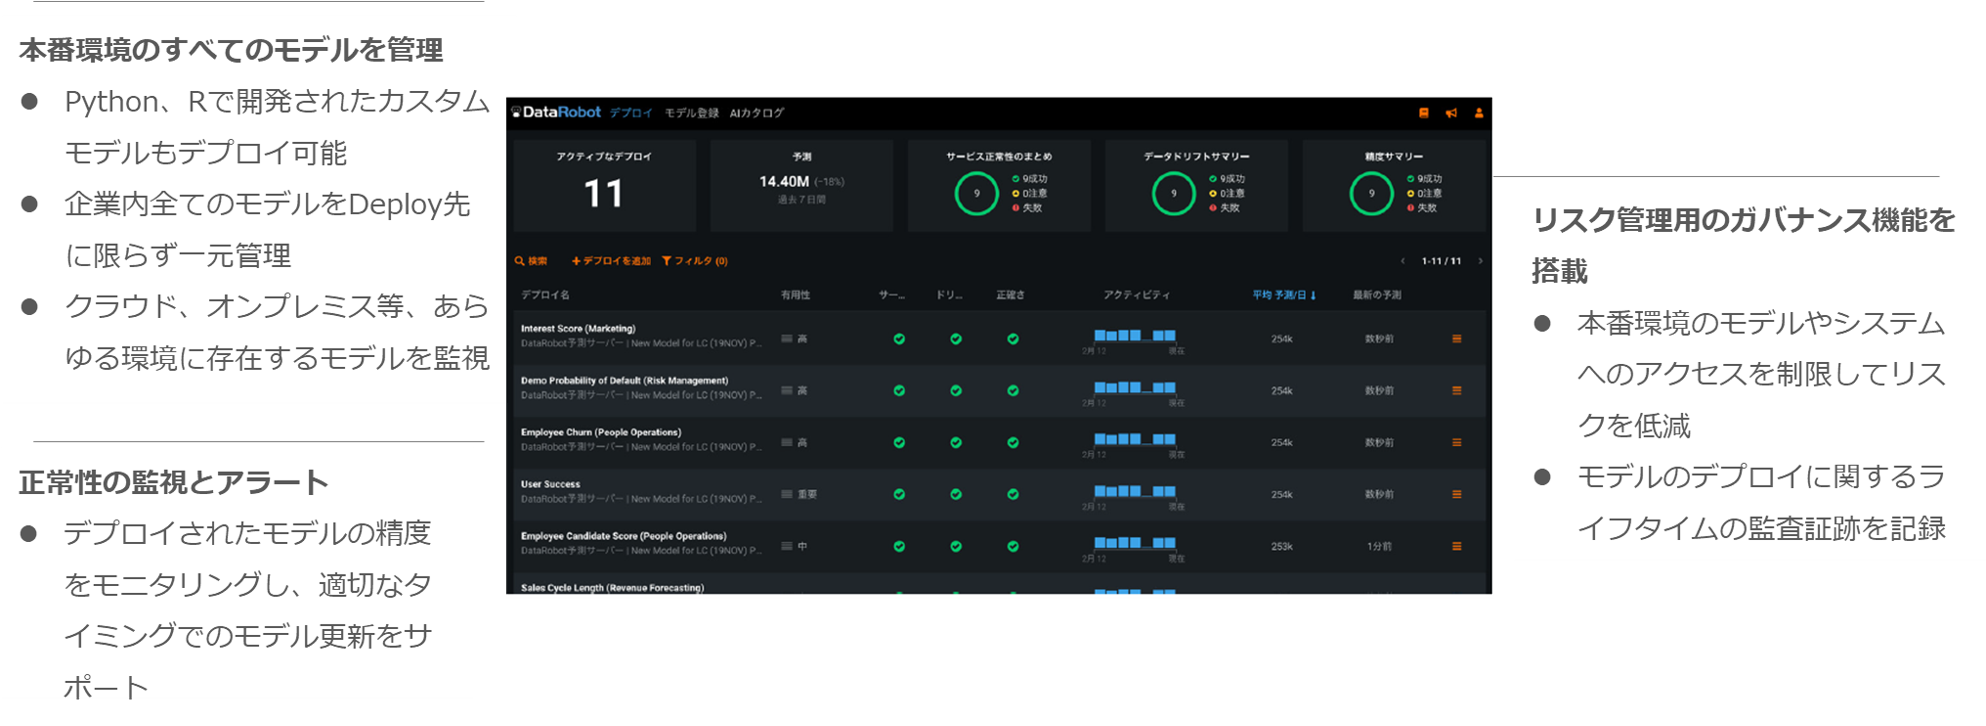Screen dimensions: 1986x726
Task: Click activity bar chart for Interest Score
Action: point(1135,336)
